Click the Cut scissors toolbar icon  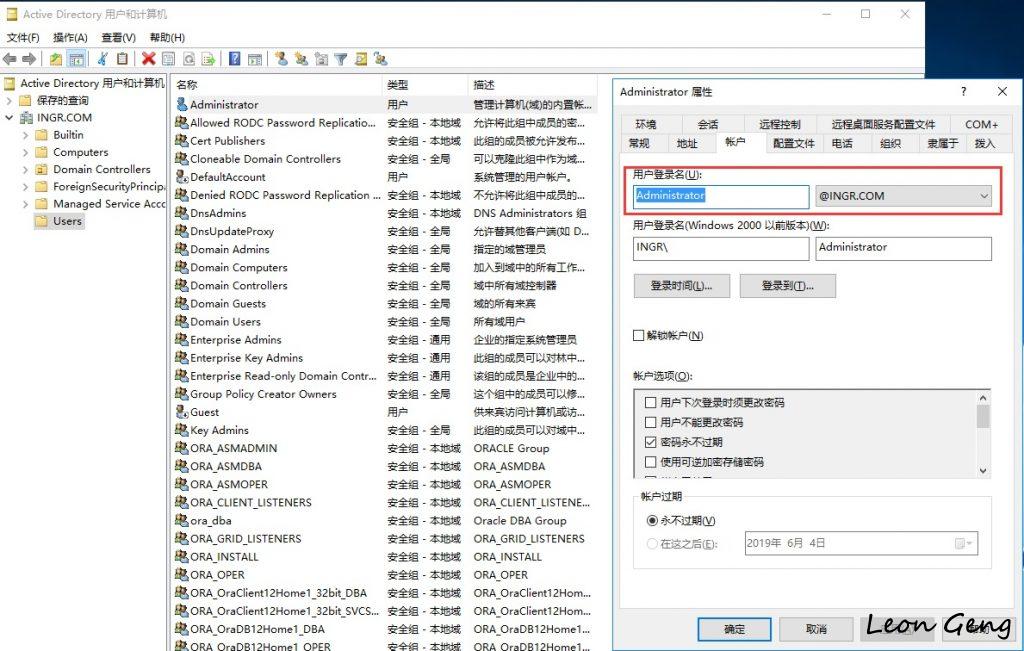click(103, 59)
